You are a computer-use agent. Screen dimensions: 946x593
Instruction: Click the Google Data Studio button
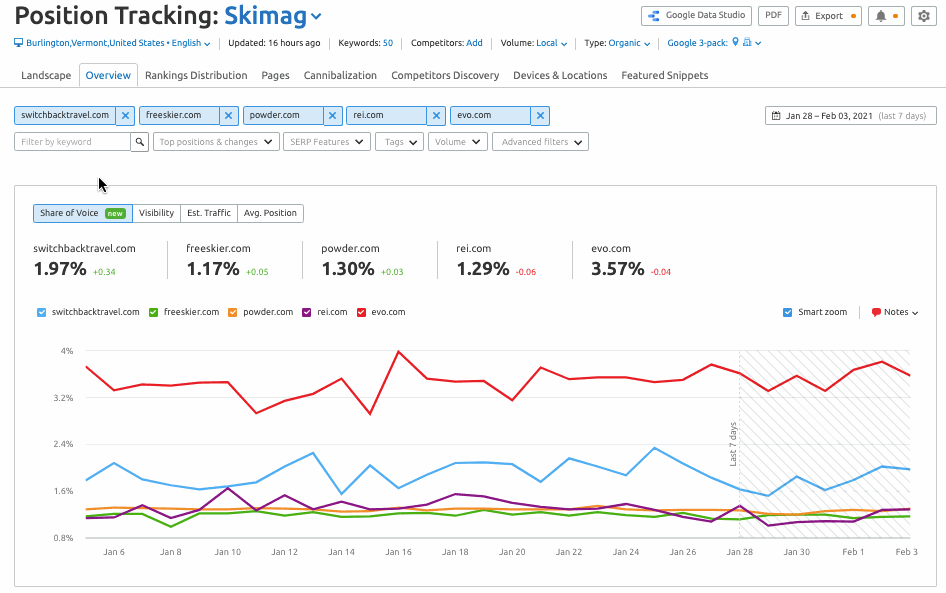(696, 16)
